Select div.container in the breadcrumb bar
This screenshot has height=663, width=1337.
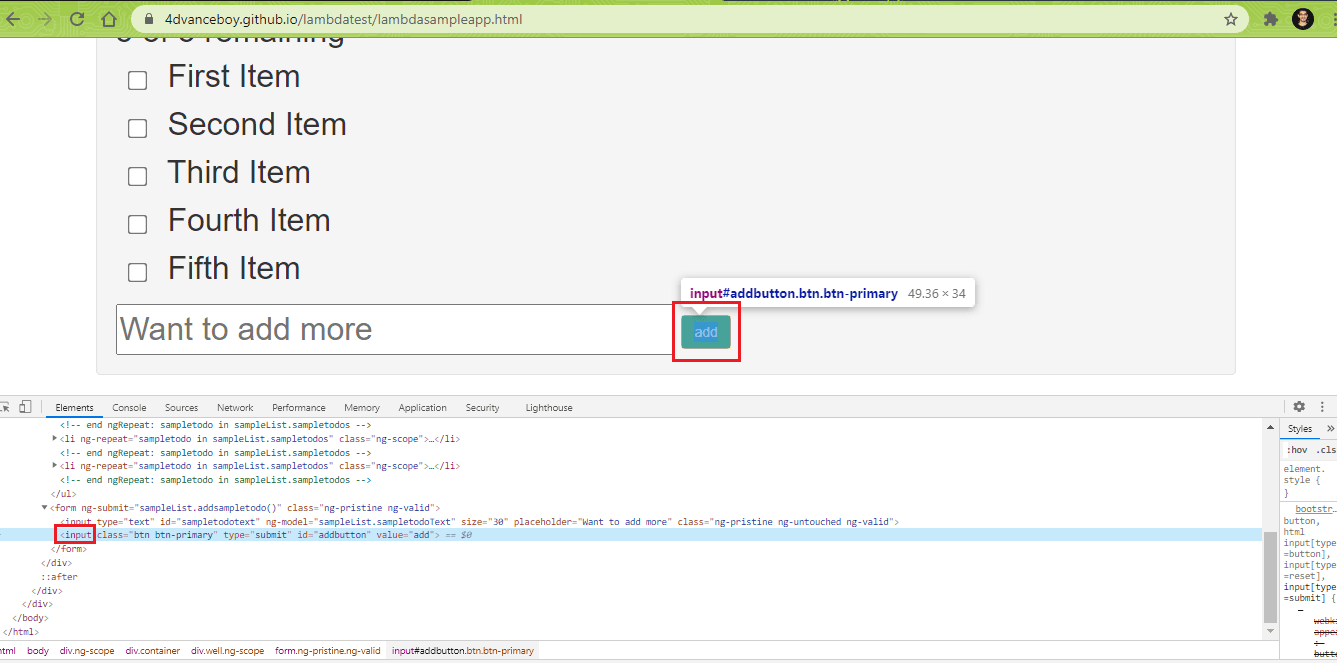[x=152, y=651]
